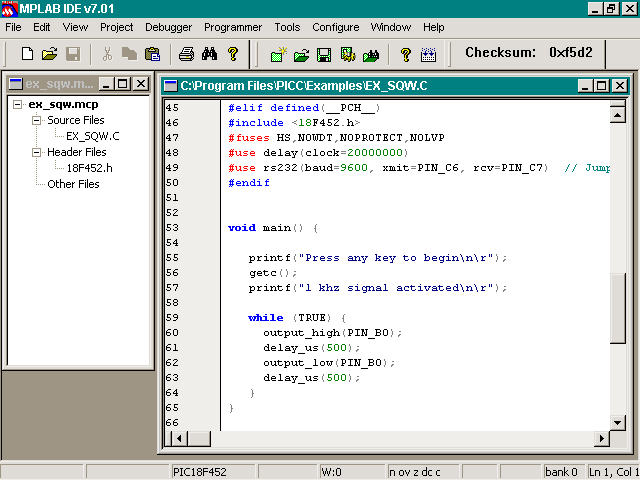Open the Edit menu

pyautogui.click(x=42, y=27)
